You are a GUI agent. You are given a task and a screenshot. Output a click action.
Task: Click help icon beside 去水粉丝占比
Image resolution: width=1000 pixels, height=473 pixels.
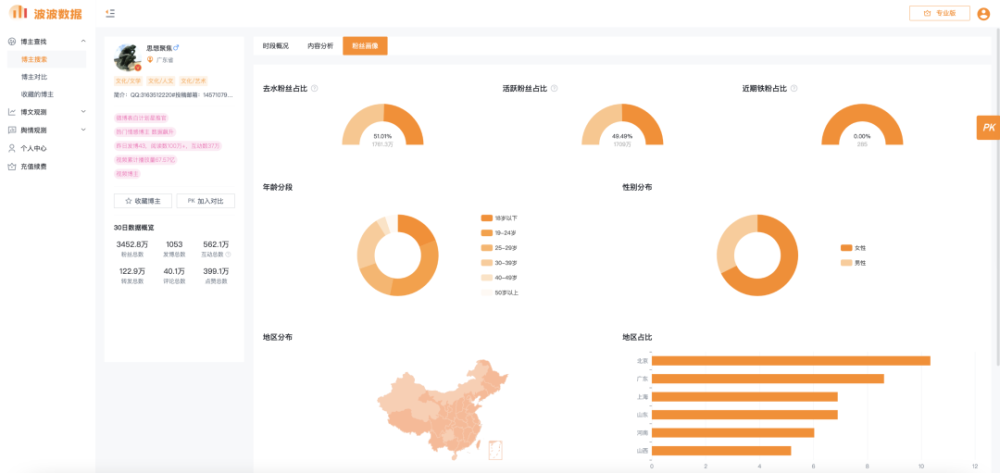(x=314, y=89)
